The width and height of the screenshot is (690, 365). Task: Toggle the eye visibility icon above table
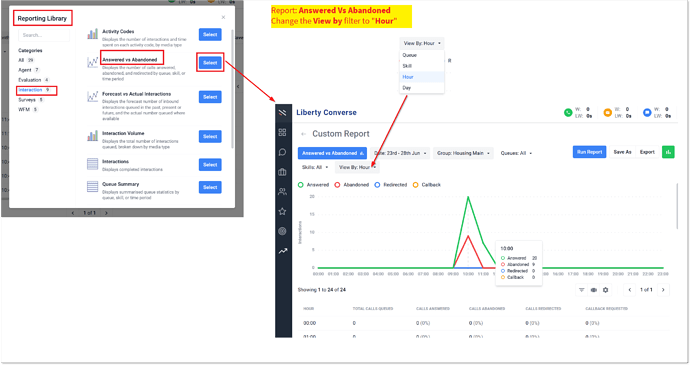[x=594, y=290]
